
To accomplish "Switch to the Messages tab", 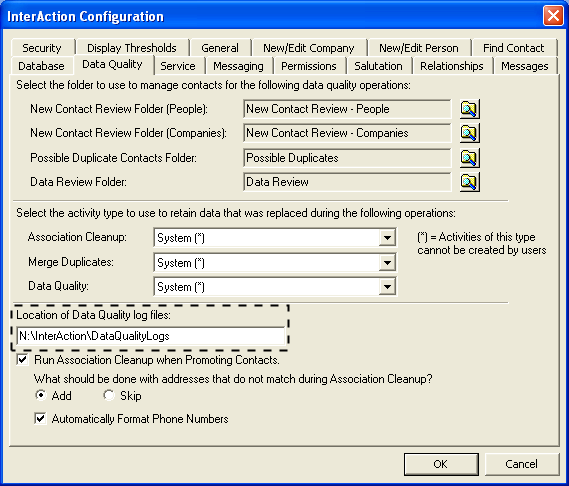I will (x=525, y=66).
